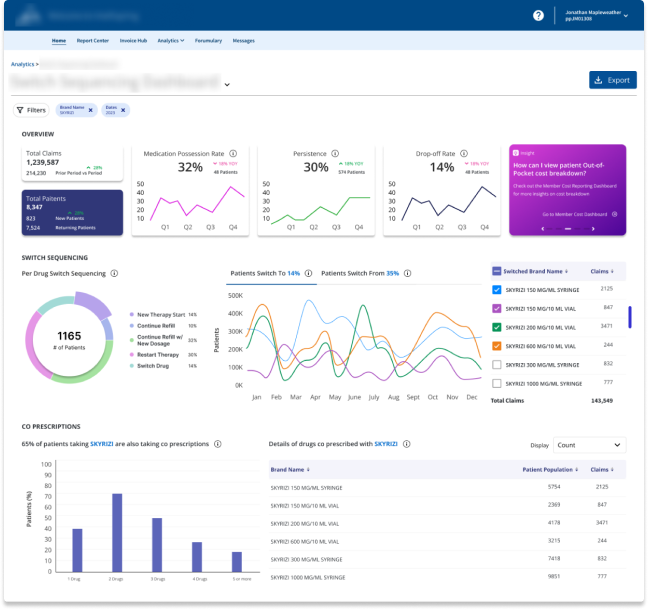Image resolution: width=648 pixels, height=610 pixels.
Task: Open the help question mark icon
Action: click(x=538, y=16)
